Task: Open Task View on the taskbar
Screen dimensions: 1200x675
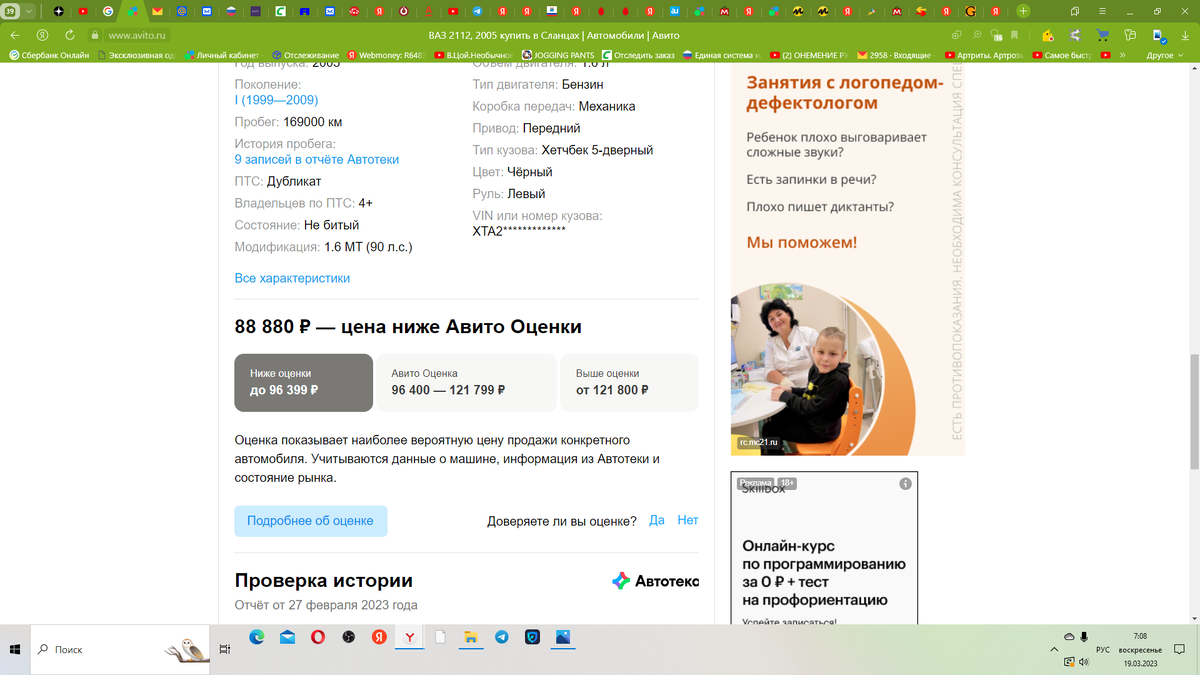Action: coord(225,650)
